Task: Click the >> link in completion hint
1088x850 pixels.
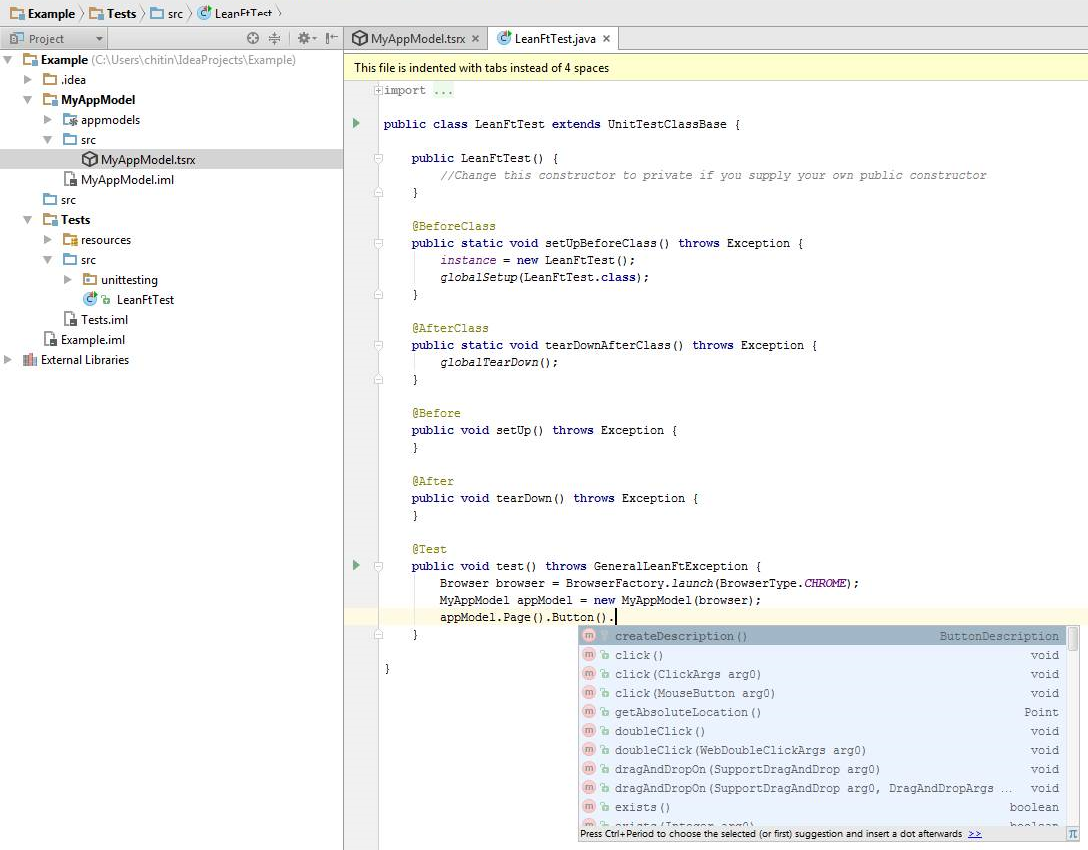Action: pyautogui.click(x=974, y=834)
